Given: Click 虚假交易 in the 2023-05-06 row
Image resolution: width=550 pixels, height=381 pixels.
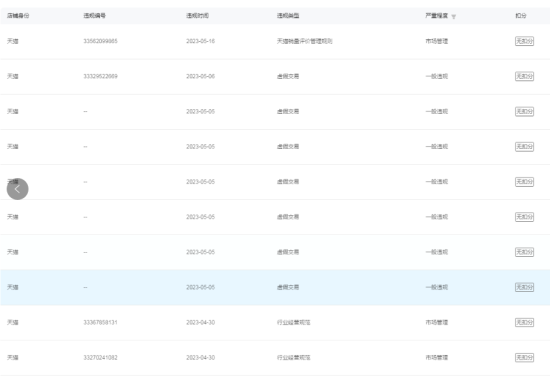Looking at the screenshot, I should pyautogui.click(x=288, y=76).
